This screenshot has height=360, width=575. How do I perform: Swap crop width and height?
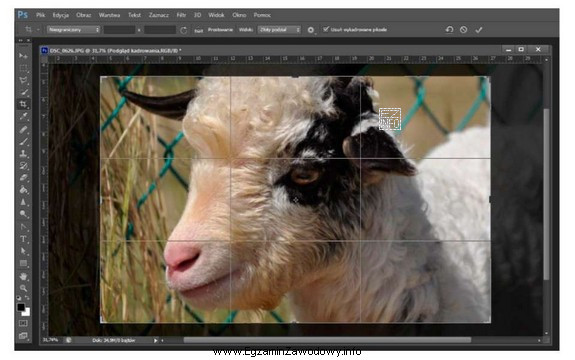(x=183, y=30)
